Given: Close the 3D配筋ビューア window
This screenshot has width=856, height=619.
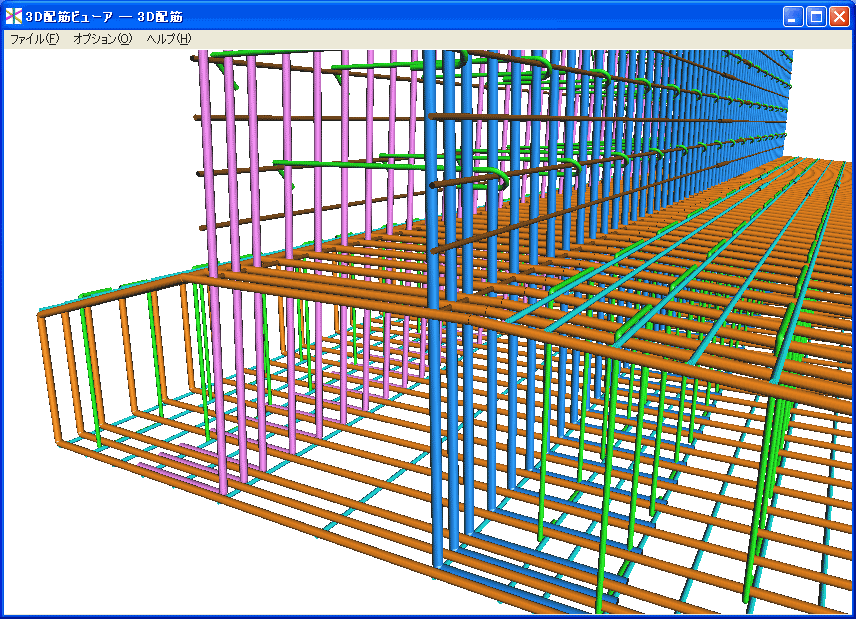Looking at the screenshot, I should point(839,16).
